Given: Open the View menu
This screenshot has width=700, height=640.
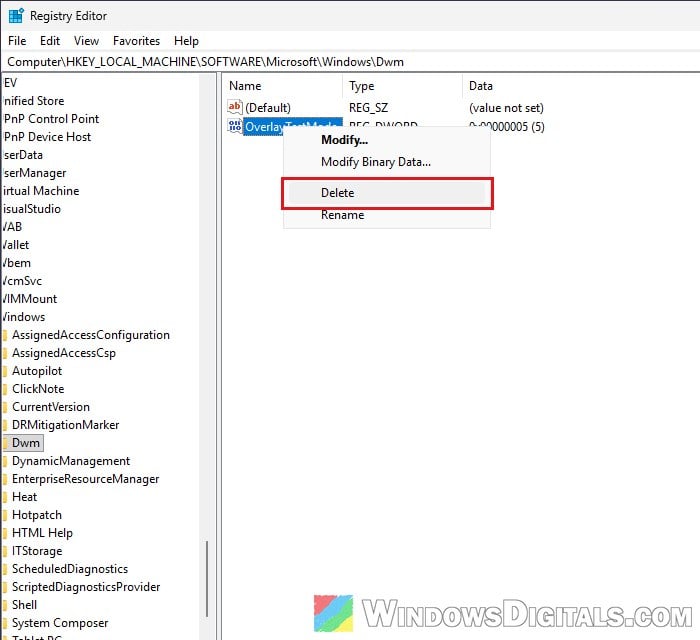Looking at the screenshot, I should (86, 41).
